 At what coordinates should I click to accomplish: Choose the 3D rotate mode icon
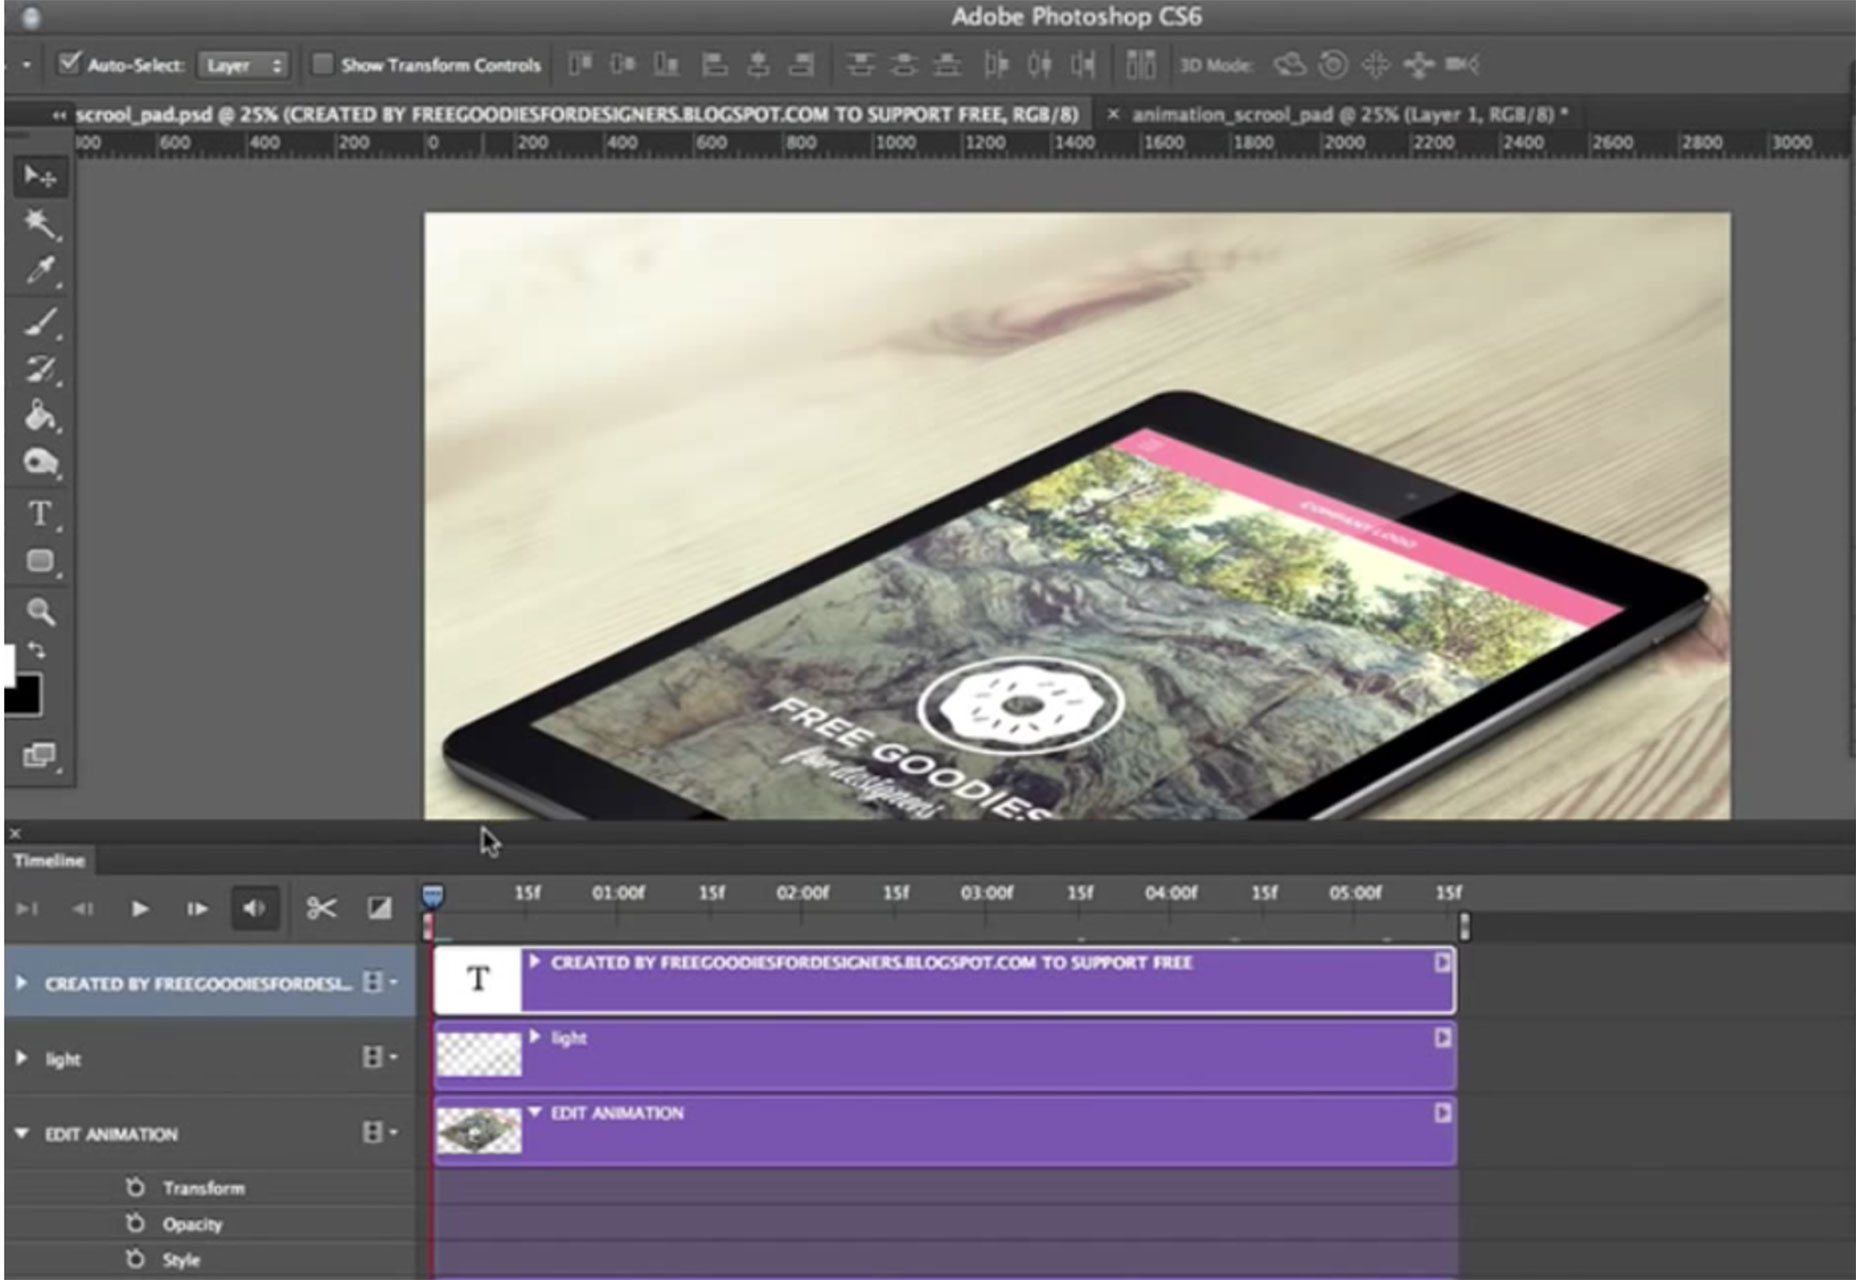coord(1289,65)
